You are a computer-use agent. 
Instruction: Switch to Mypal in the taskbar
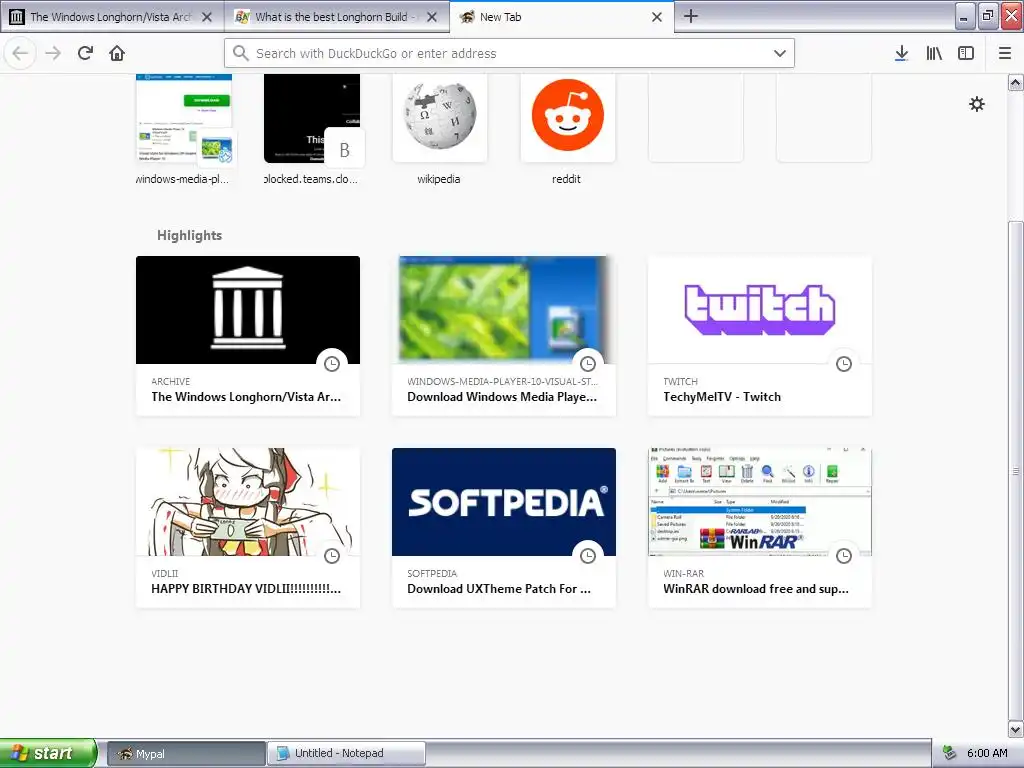click(186, 754)
